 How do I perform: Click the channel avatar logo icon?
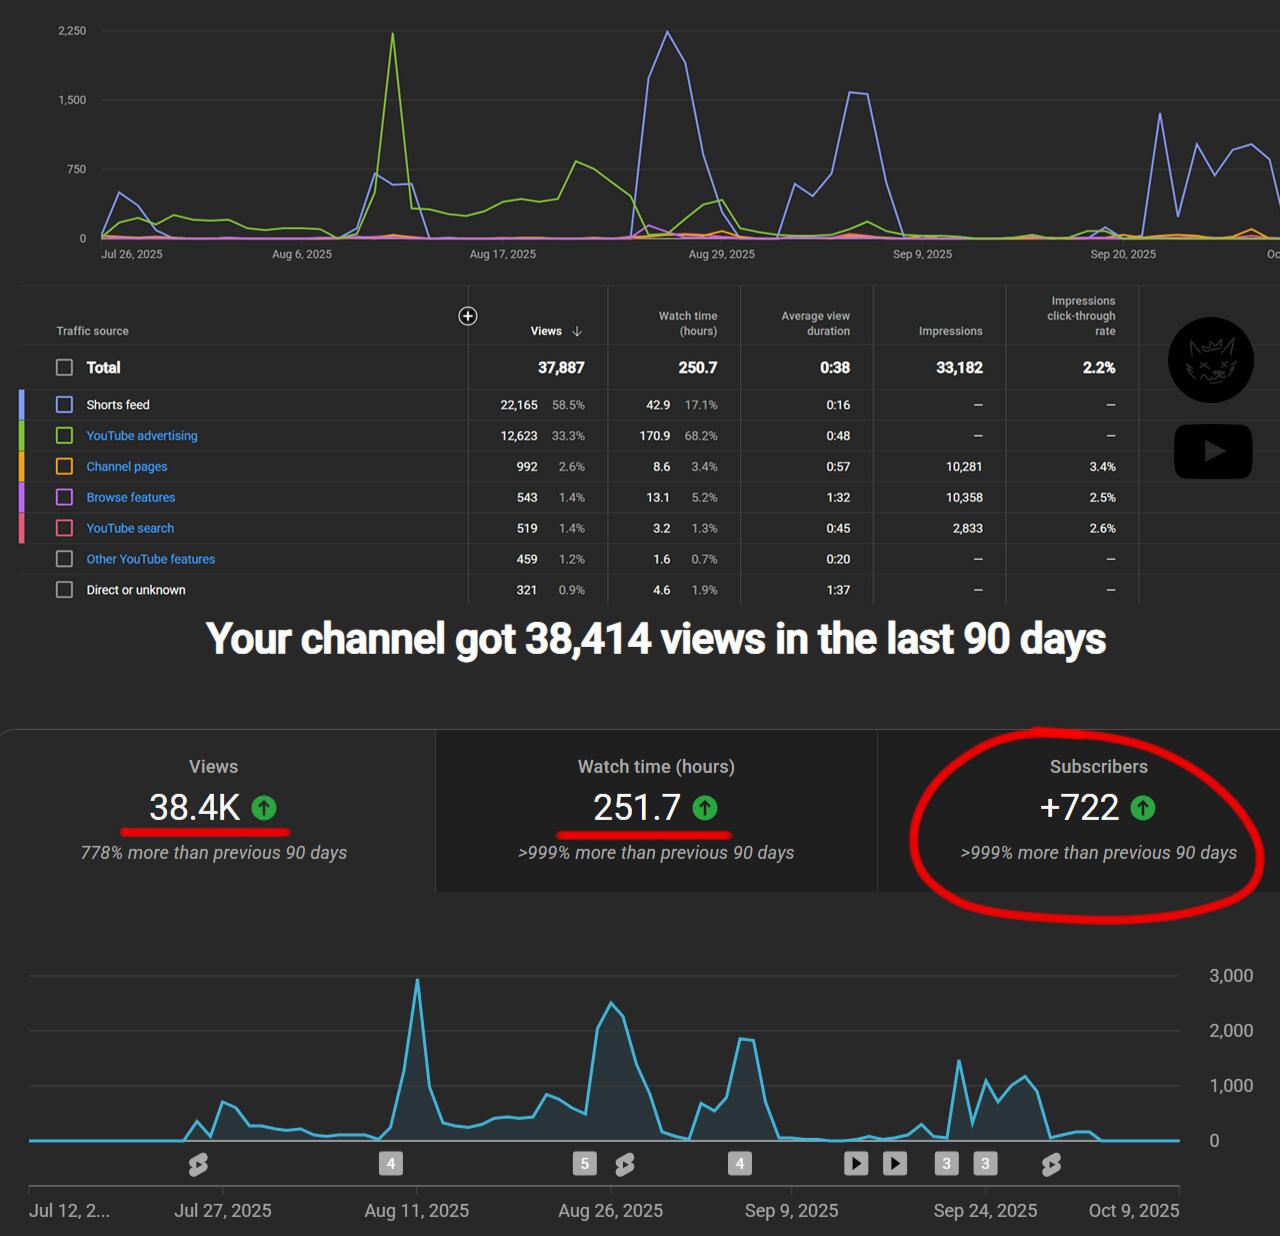(1211, 360)
